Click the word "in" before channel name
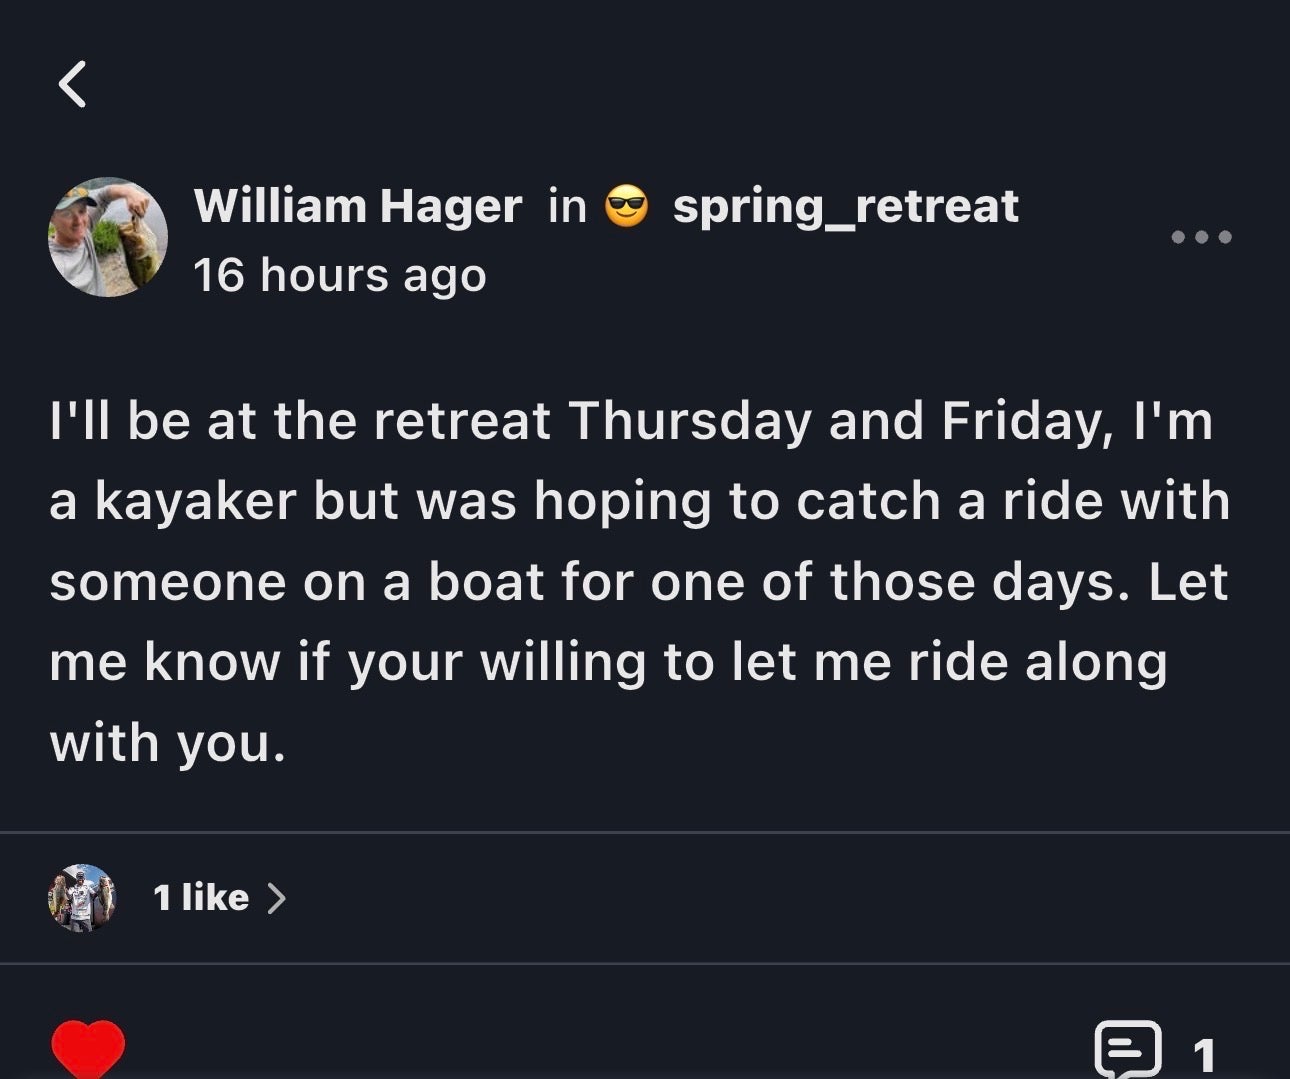The image size is (1290, 1079). tap(567, 206)
